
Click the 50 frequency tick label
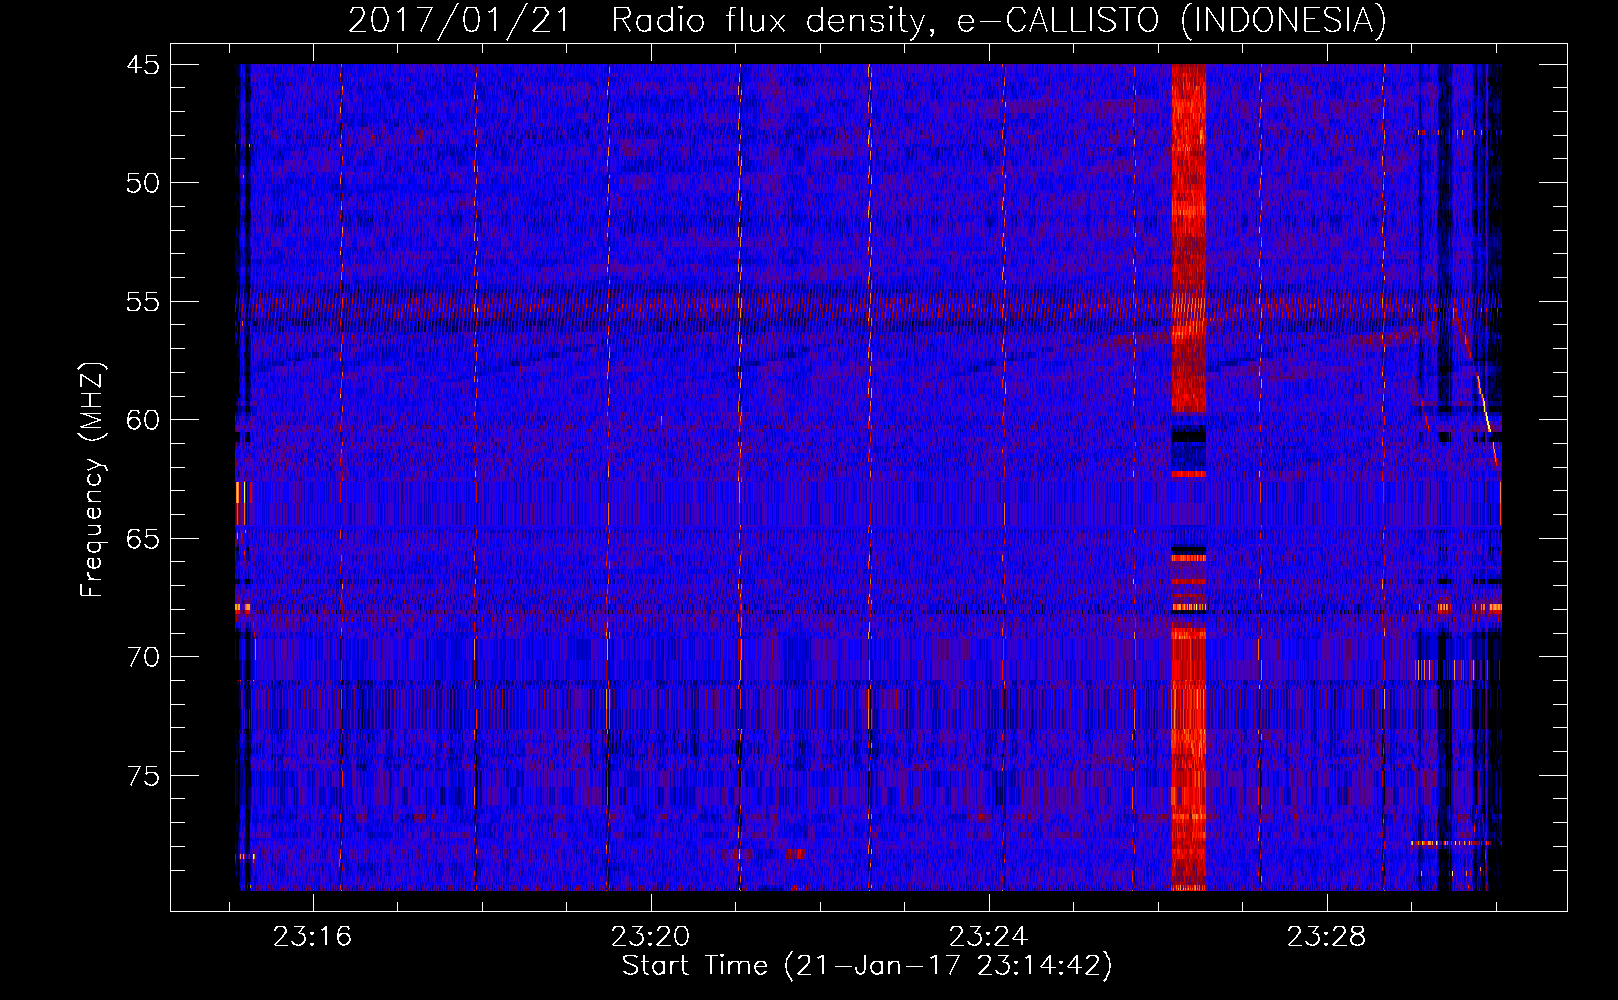point(142,183)
